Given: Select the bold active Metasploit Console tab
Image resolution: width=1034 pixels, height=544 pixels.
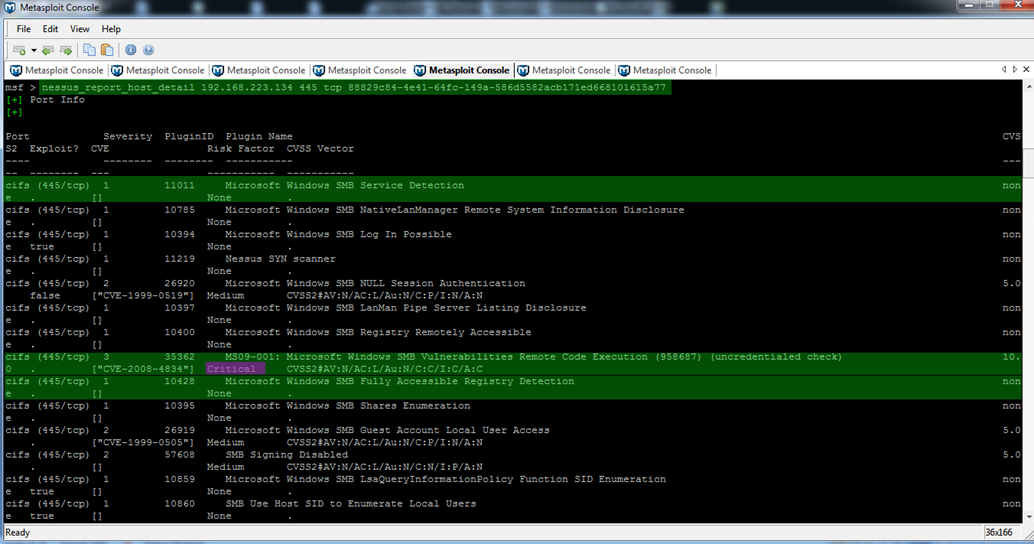Looking at the screenshot, I should point(462,71).
